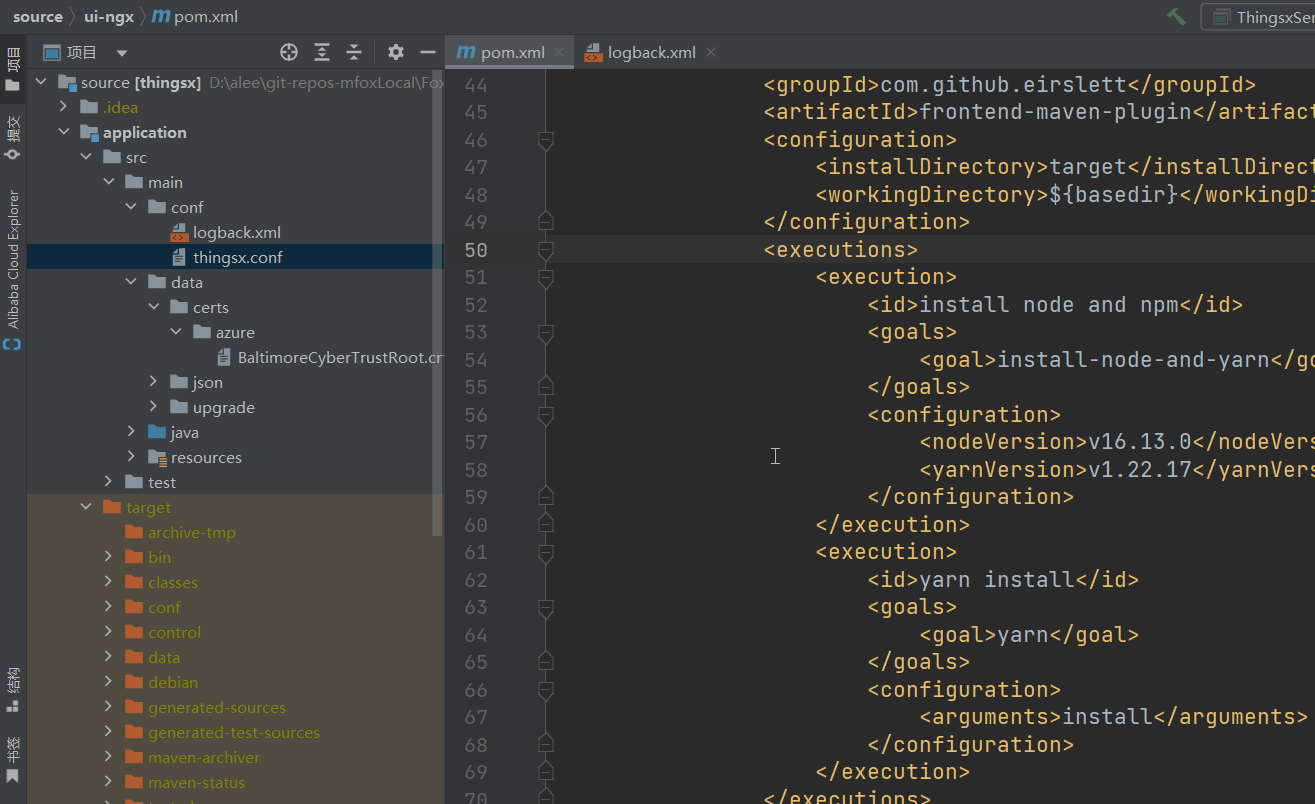Click the resources folder icon

[x=157, y=457]
